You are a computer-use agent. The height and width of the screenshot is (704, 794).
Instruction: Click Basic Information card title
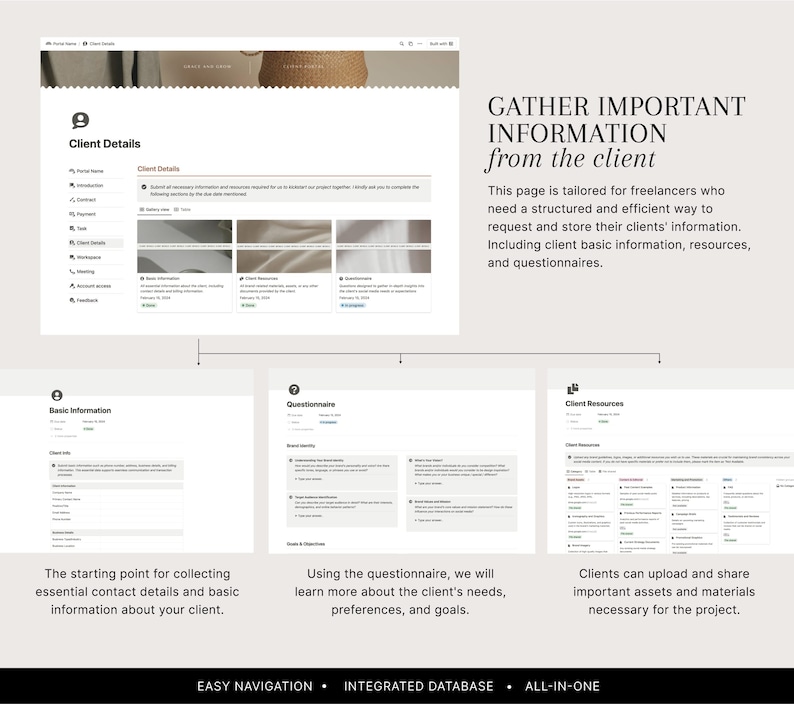163,279
